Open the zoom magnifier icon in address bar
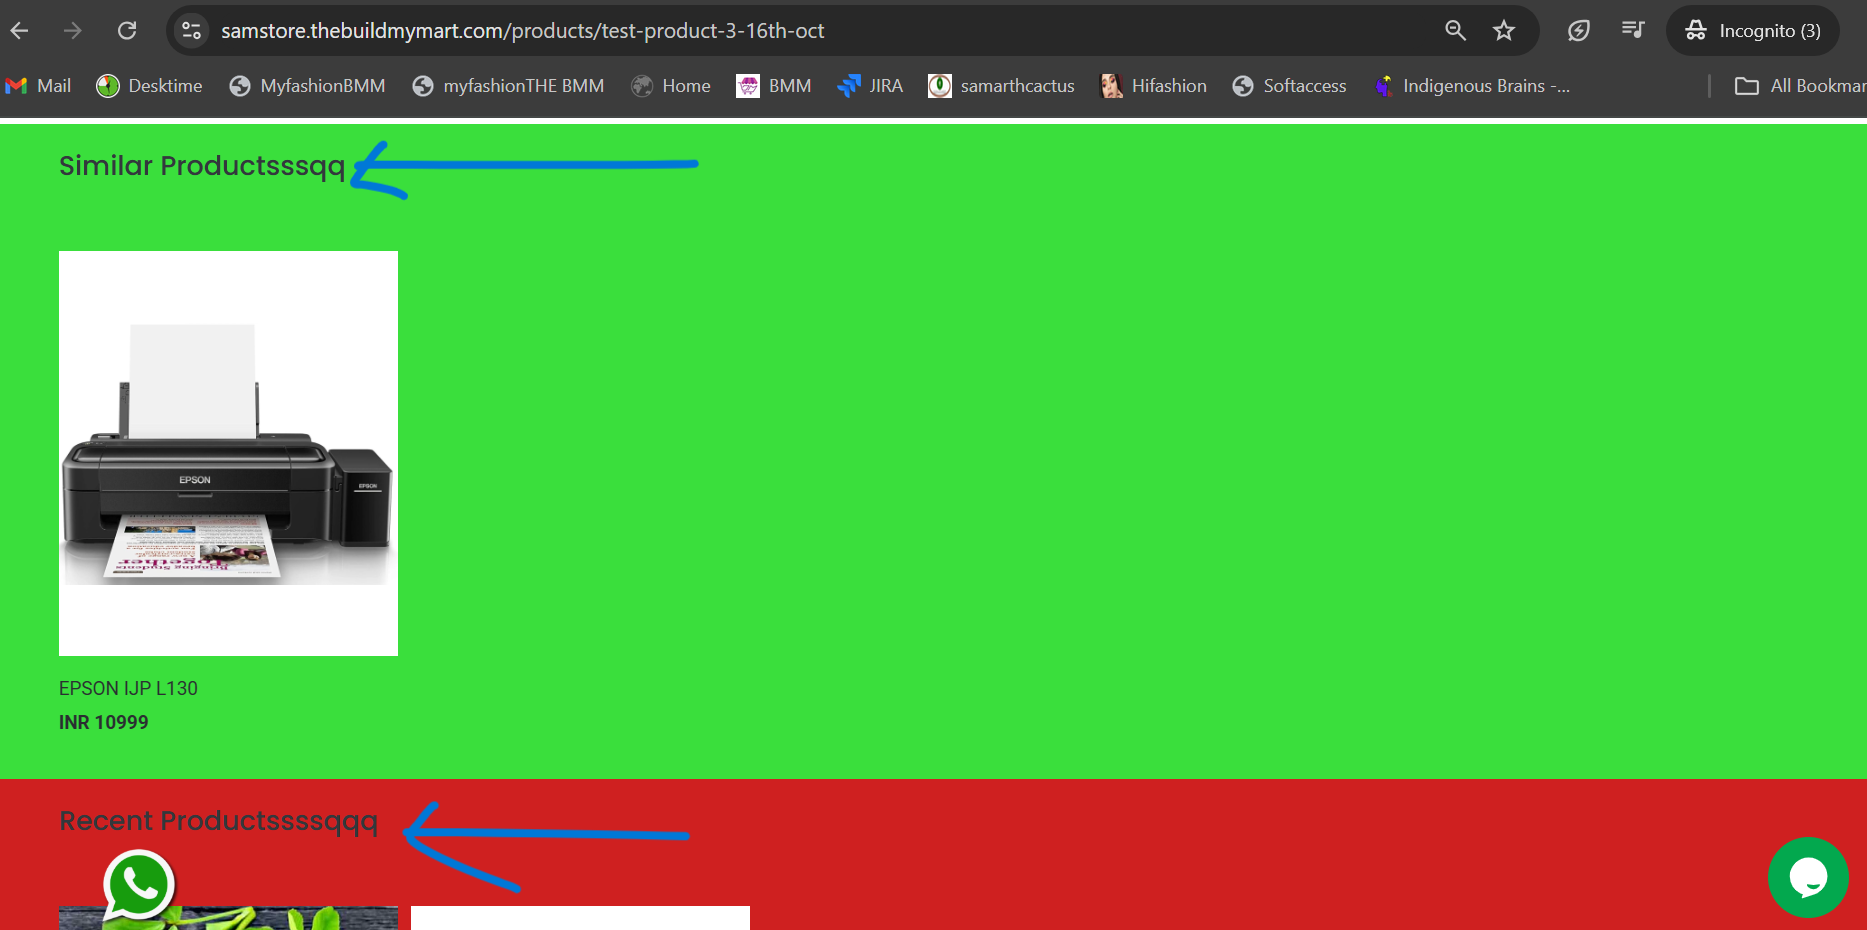The width and height of the screenshot is (1867, 930). [1455, 31]
